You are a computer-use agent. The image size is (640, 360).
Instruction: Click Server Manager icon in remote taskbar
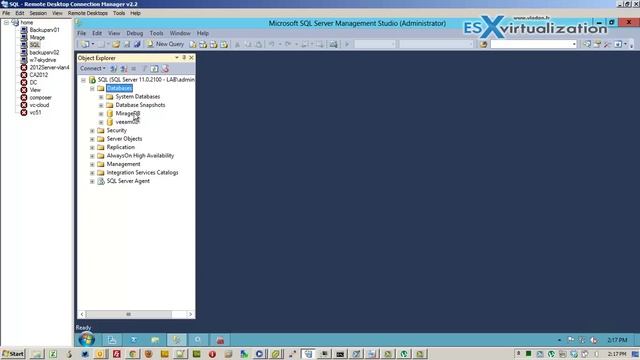click(111, 340)
